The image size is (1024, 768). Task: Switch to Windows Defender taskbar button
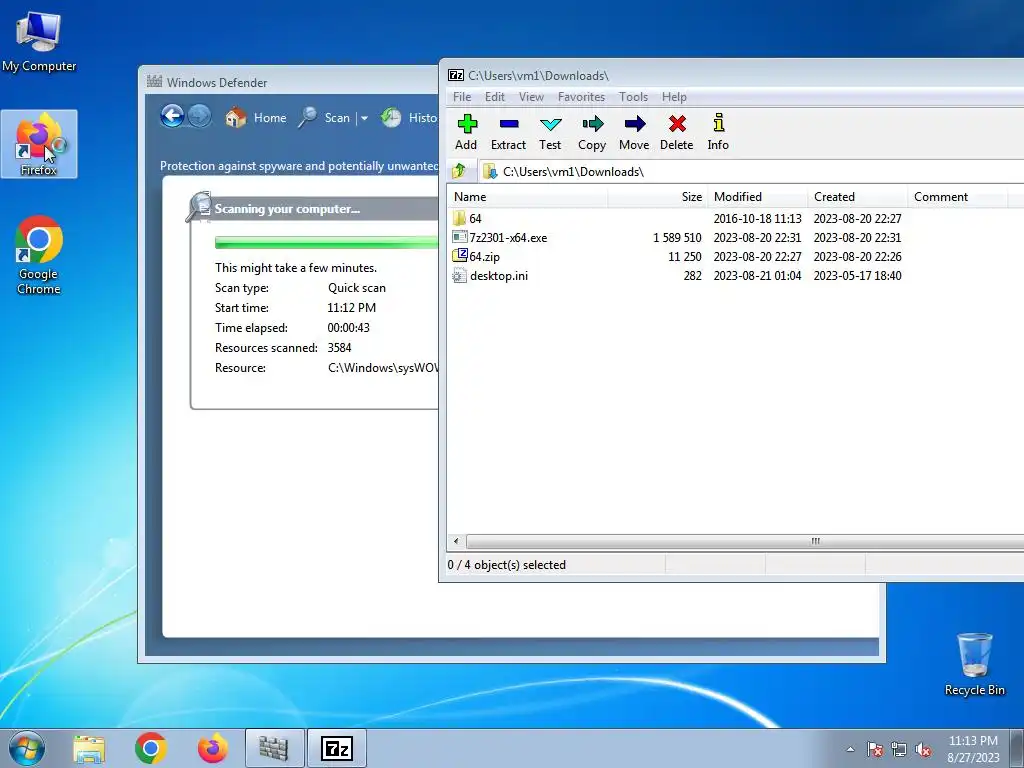tap(274, 749)
